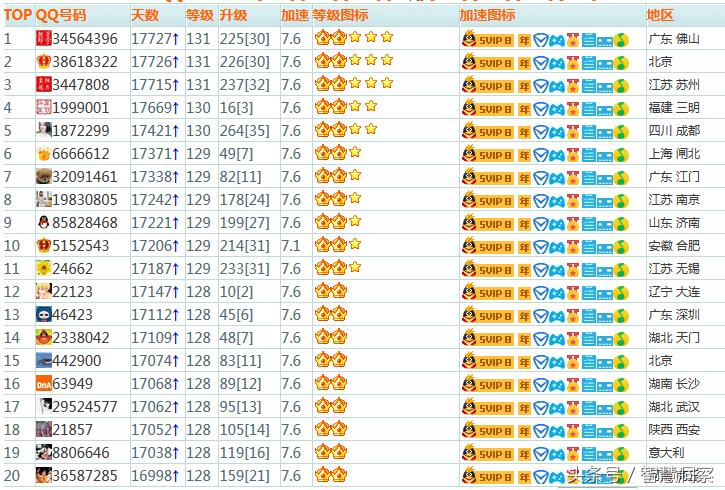The width and height of the screenshot is (725, 490).
Task: Click the gamepad icon in row 12
Action: click(557, 293)
